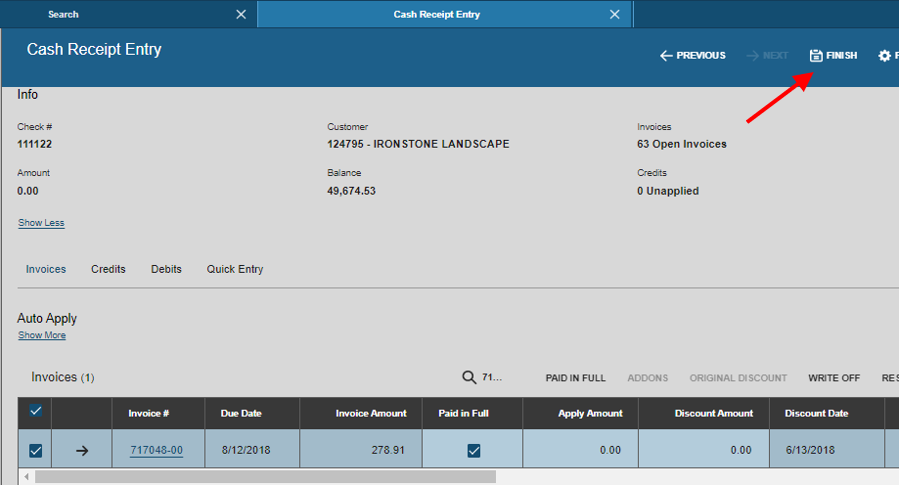Click the invoice search magnifier icon

coord(469,377)
